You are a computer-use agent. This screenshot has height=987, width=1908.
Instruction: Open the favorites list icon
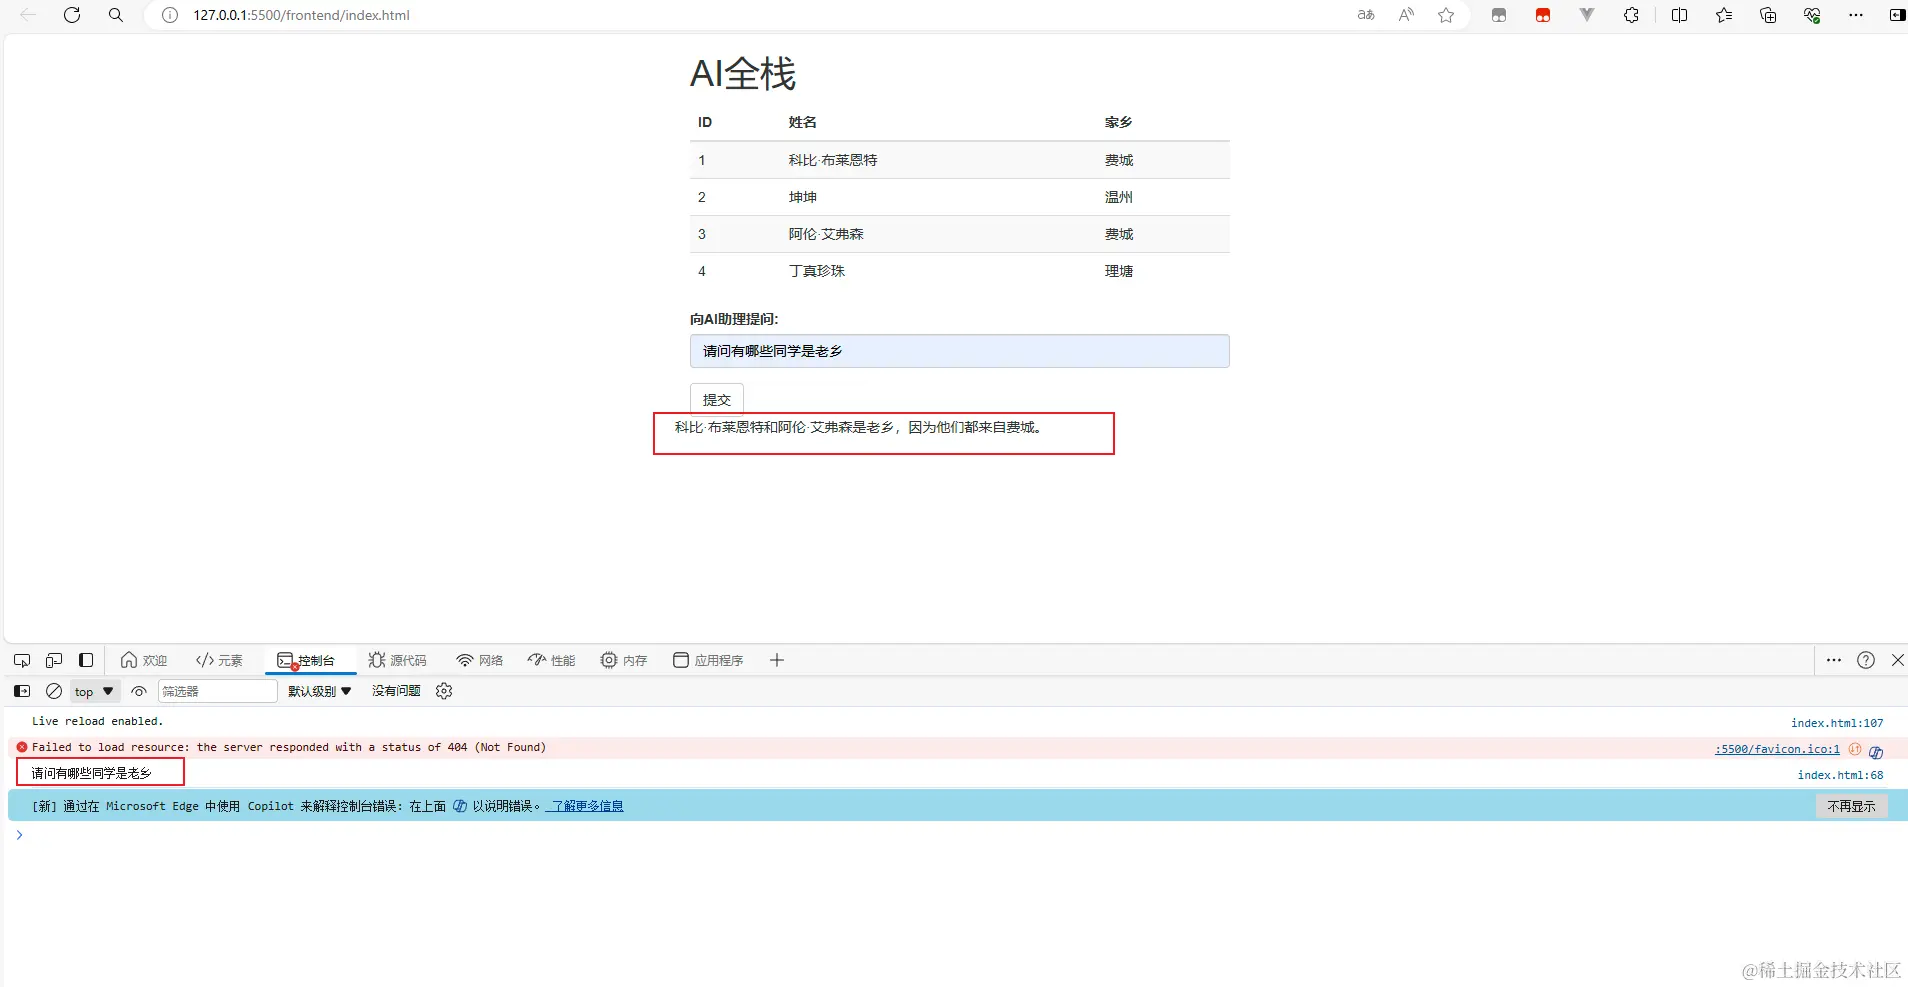tap(1724, 15)
